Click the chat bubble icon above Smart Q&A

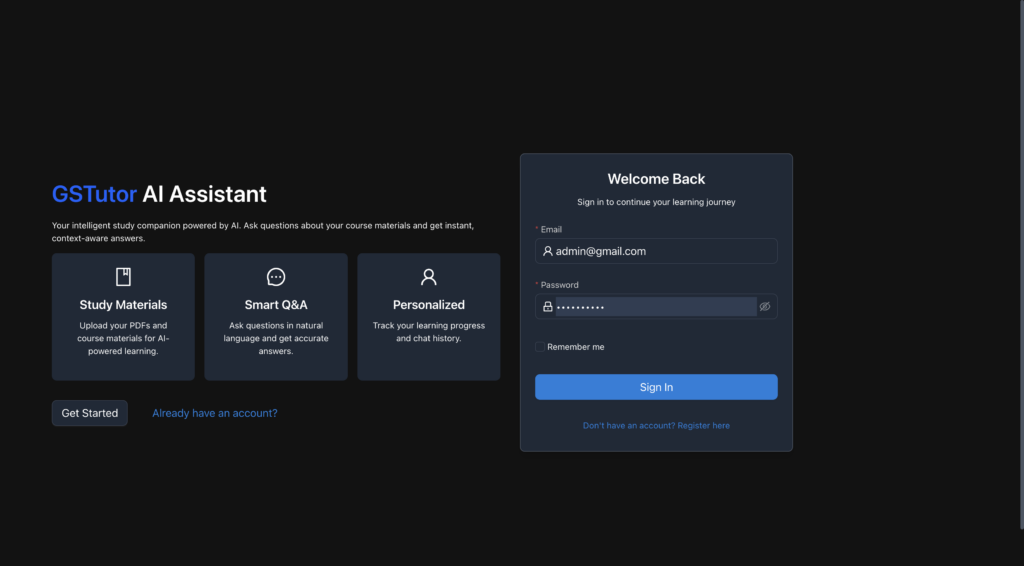tap(276, 277)
